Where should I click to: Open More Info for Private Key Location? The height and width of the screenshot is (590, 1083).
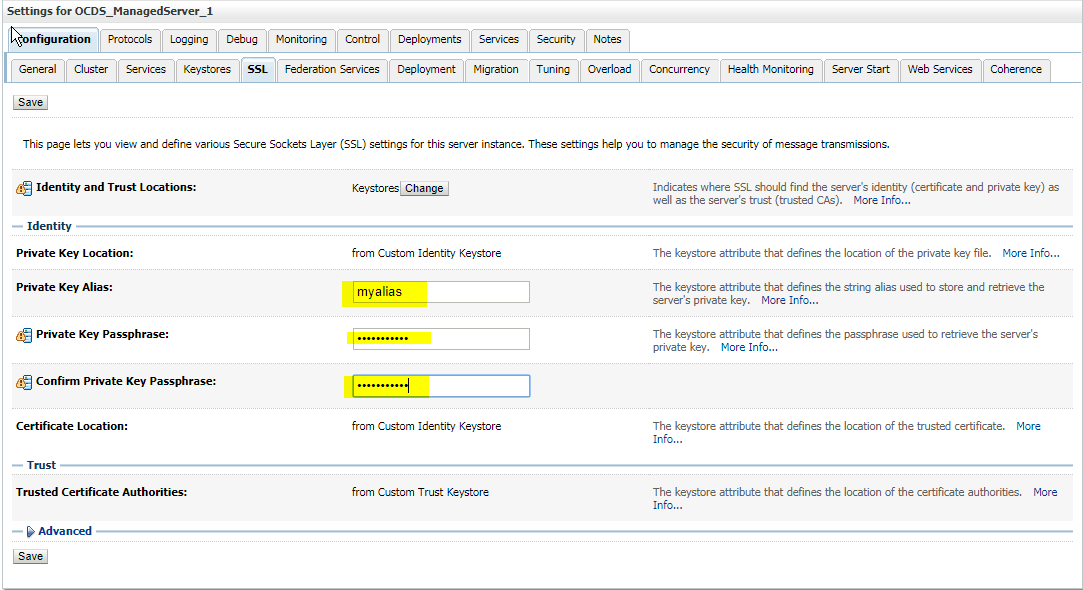(1030, 252)
